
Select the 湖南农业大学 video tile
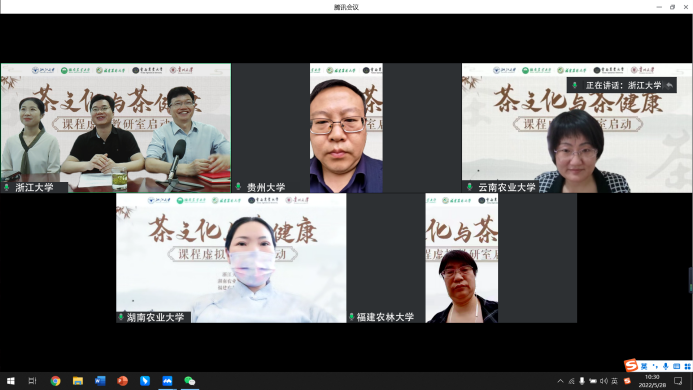[231, 258]
